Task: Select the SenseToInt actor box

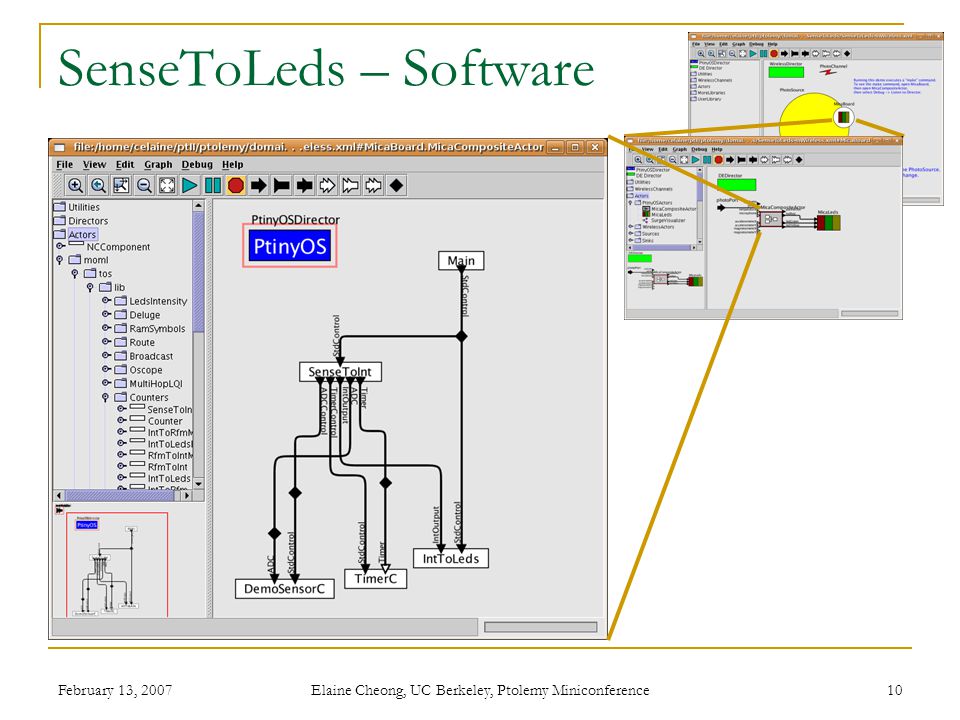Action: click(340, 372)
